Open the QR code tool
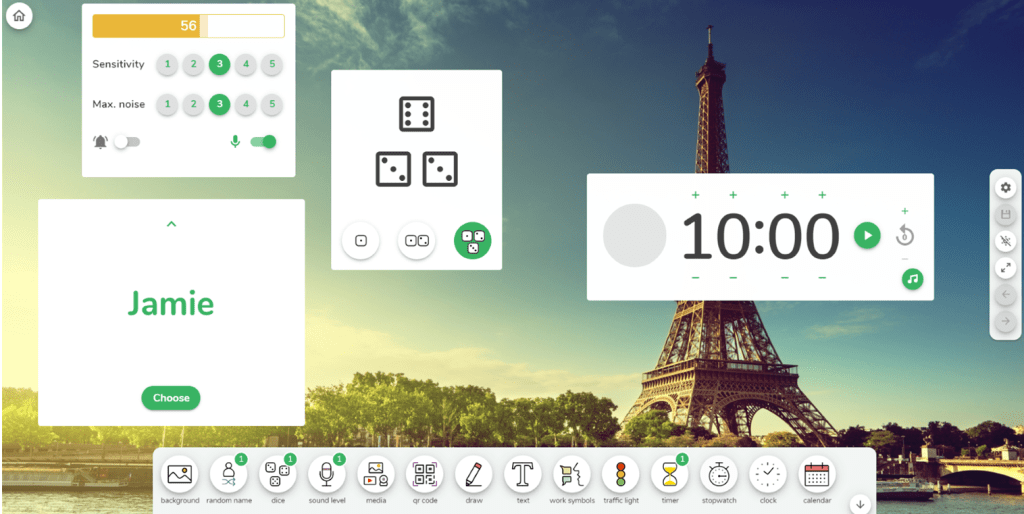This screenshot has height=514, width=1024. (x=425, y=474)
